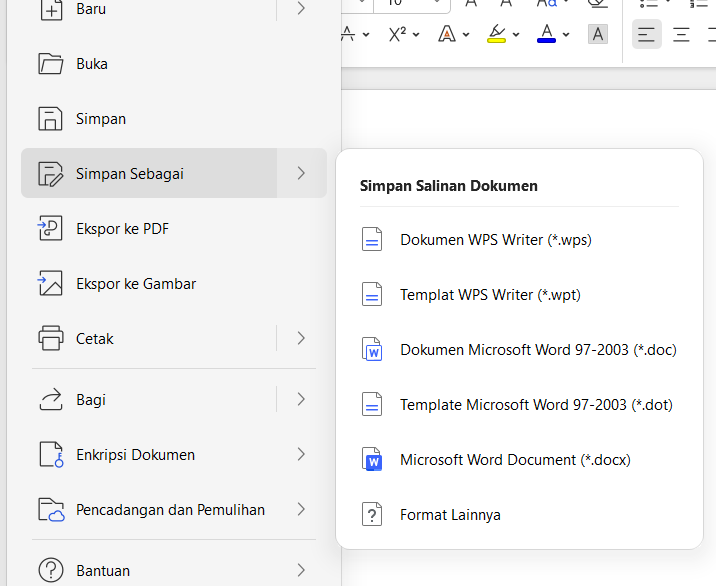Image resolution: width=716 pixels, height=586 pixels.
Task: Toggle align left paragraph button
Action: click(x=647, y=34)
